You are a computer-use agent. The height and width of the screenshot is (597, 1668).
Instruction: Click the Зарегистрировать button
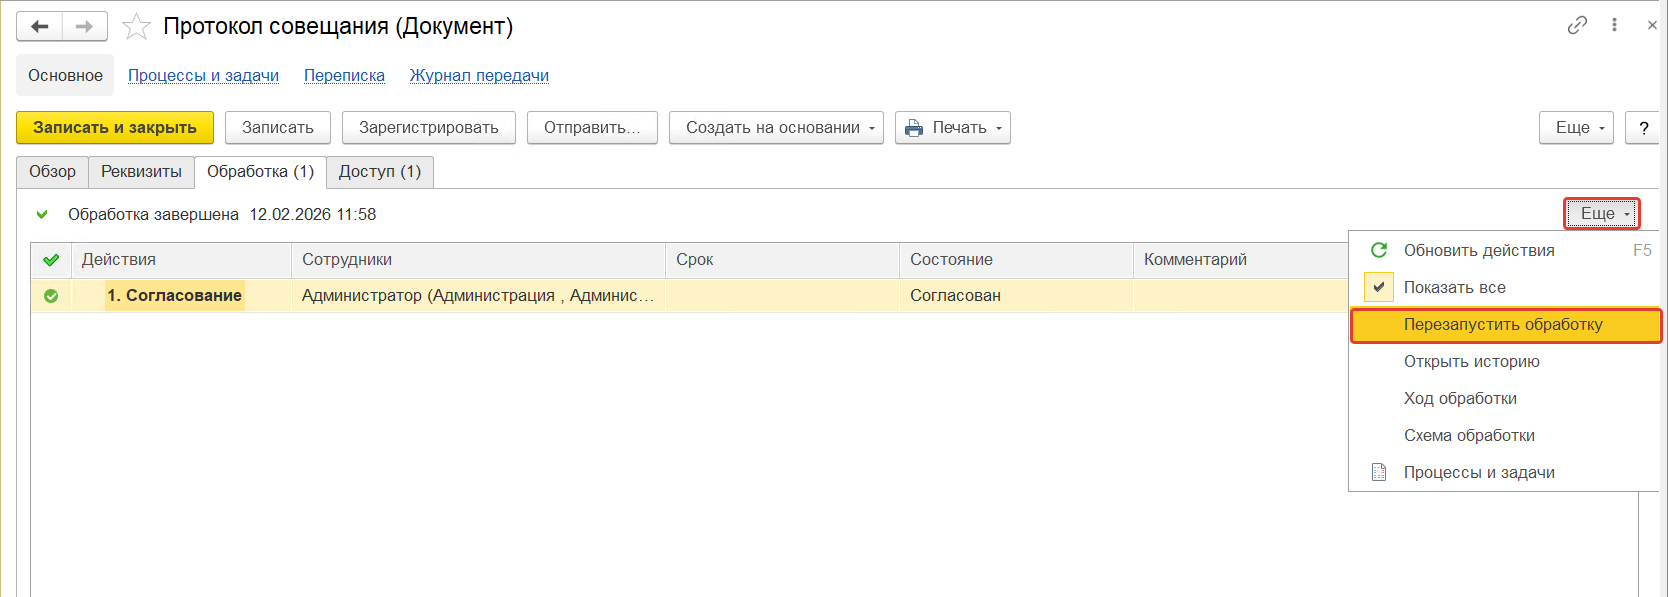point(428,128)
